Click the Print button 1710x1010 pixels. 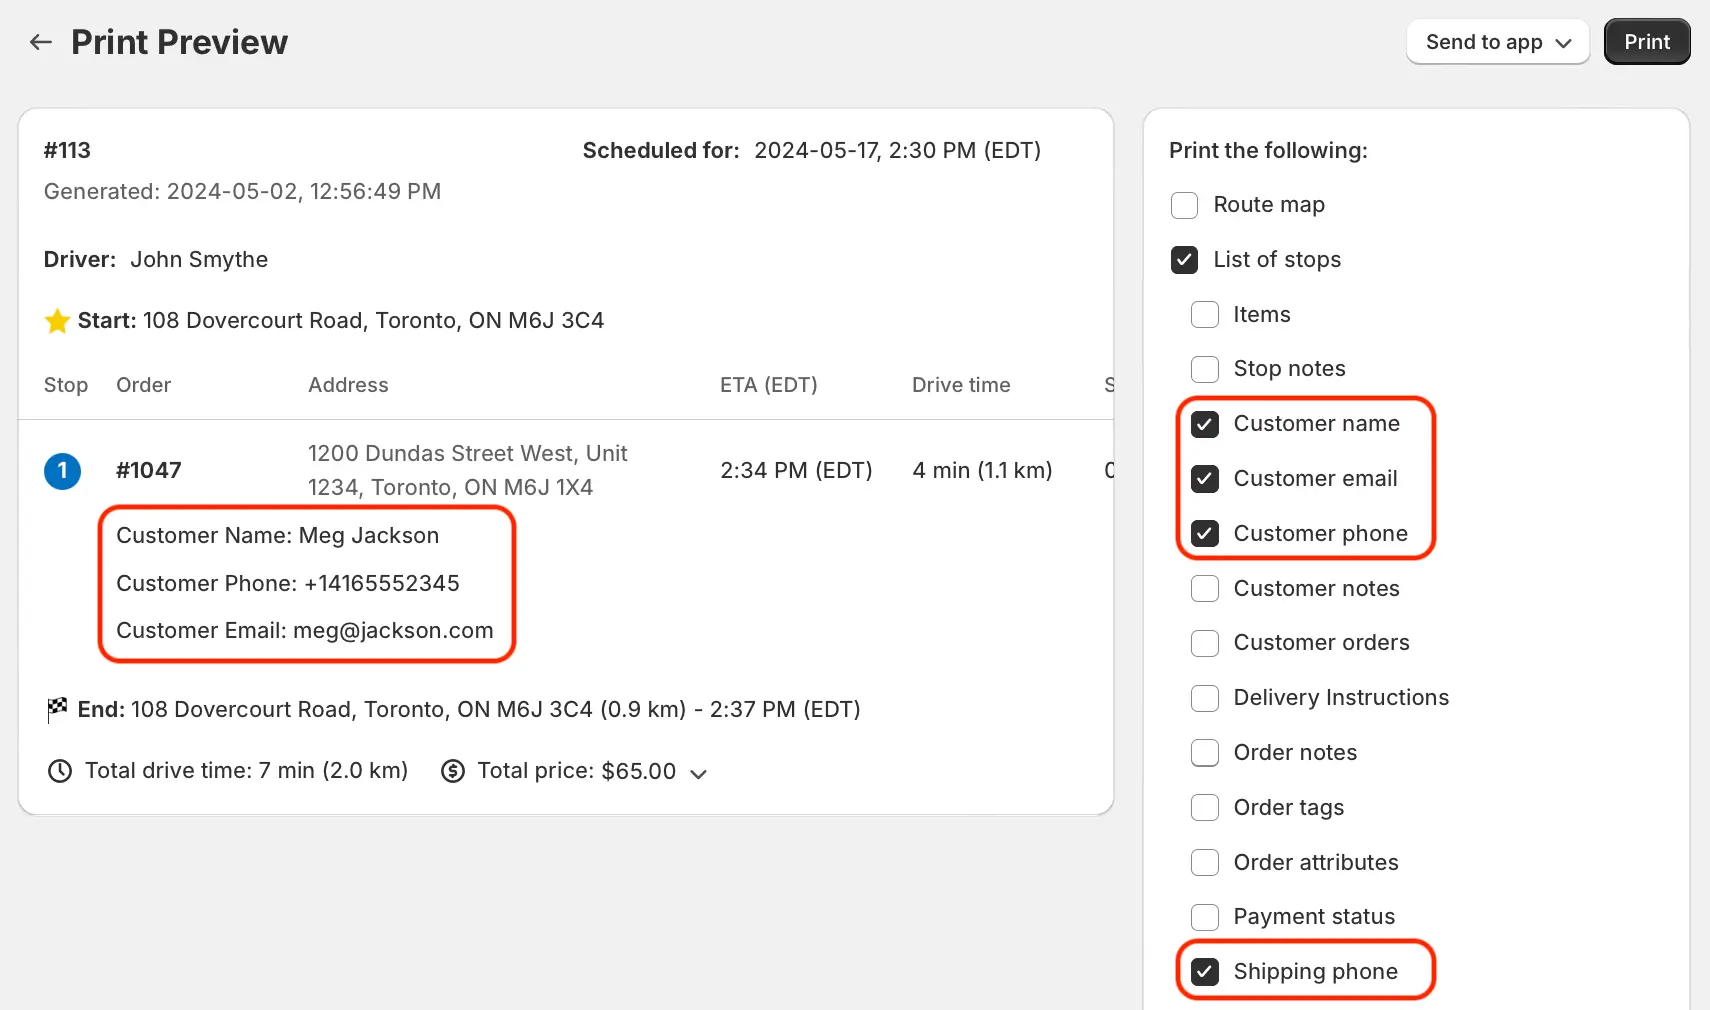pos(1647,42)
